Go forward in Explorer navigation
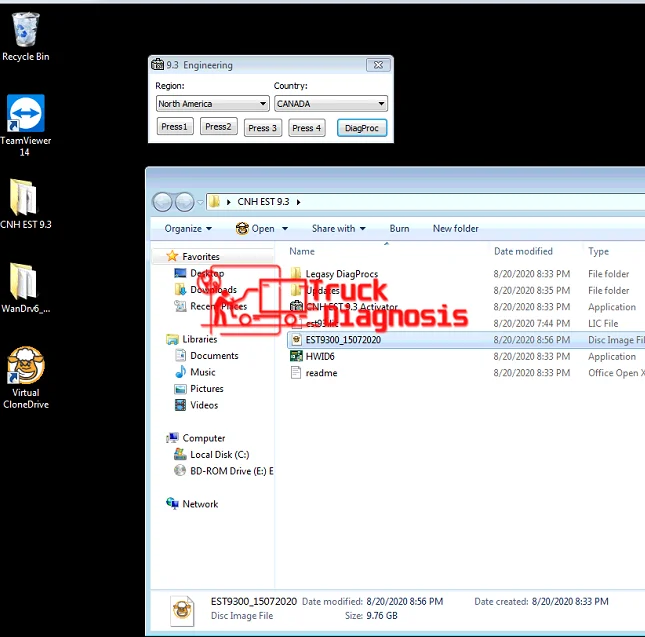Image resolution: width=645 pixels, height=637 pixels. click(184, 202)
